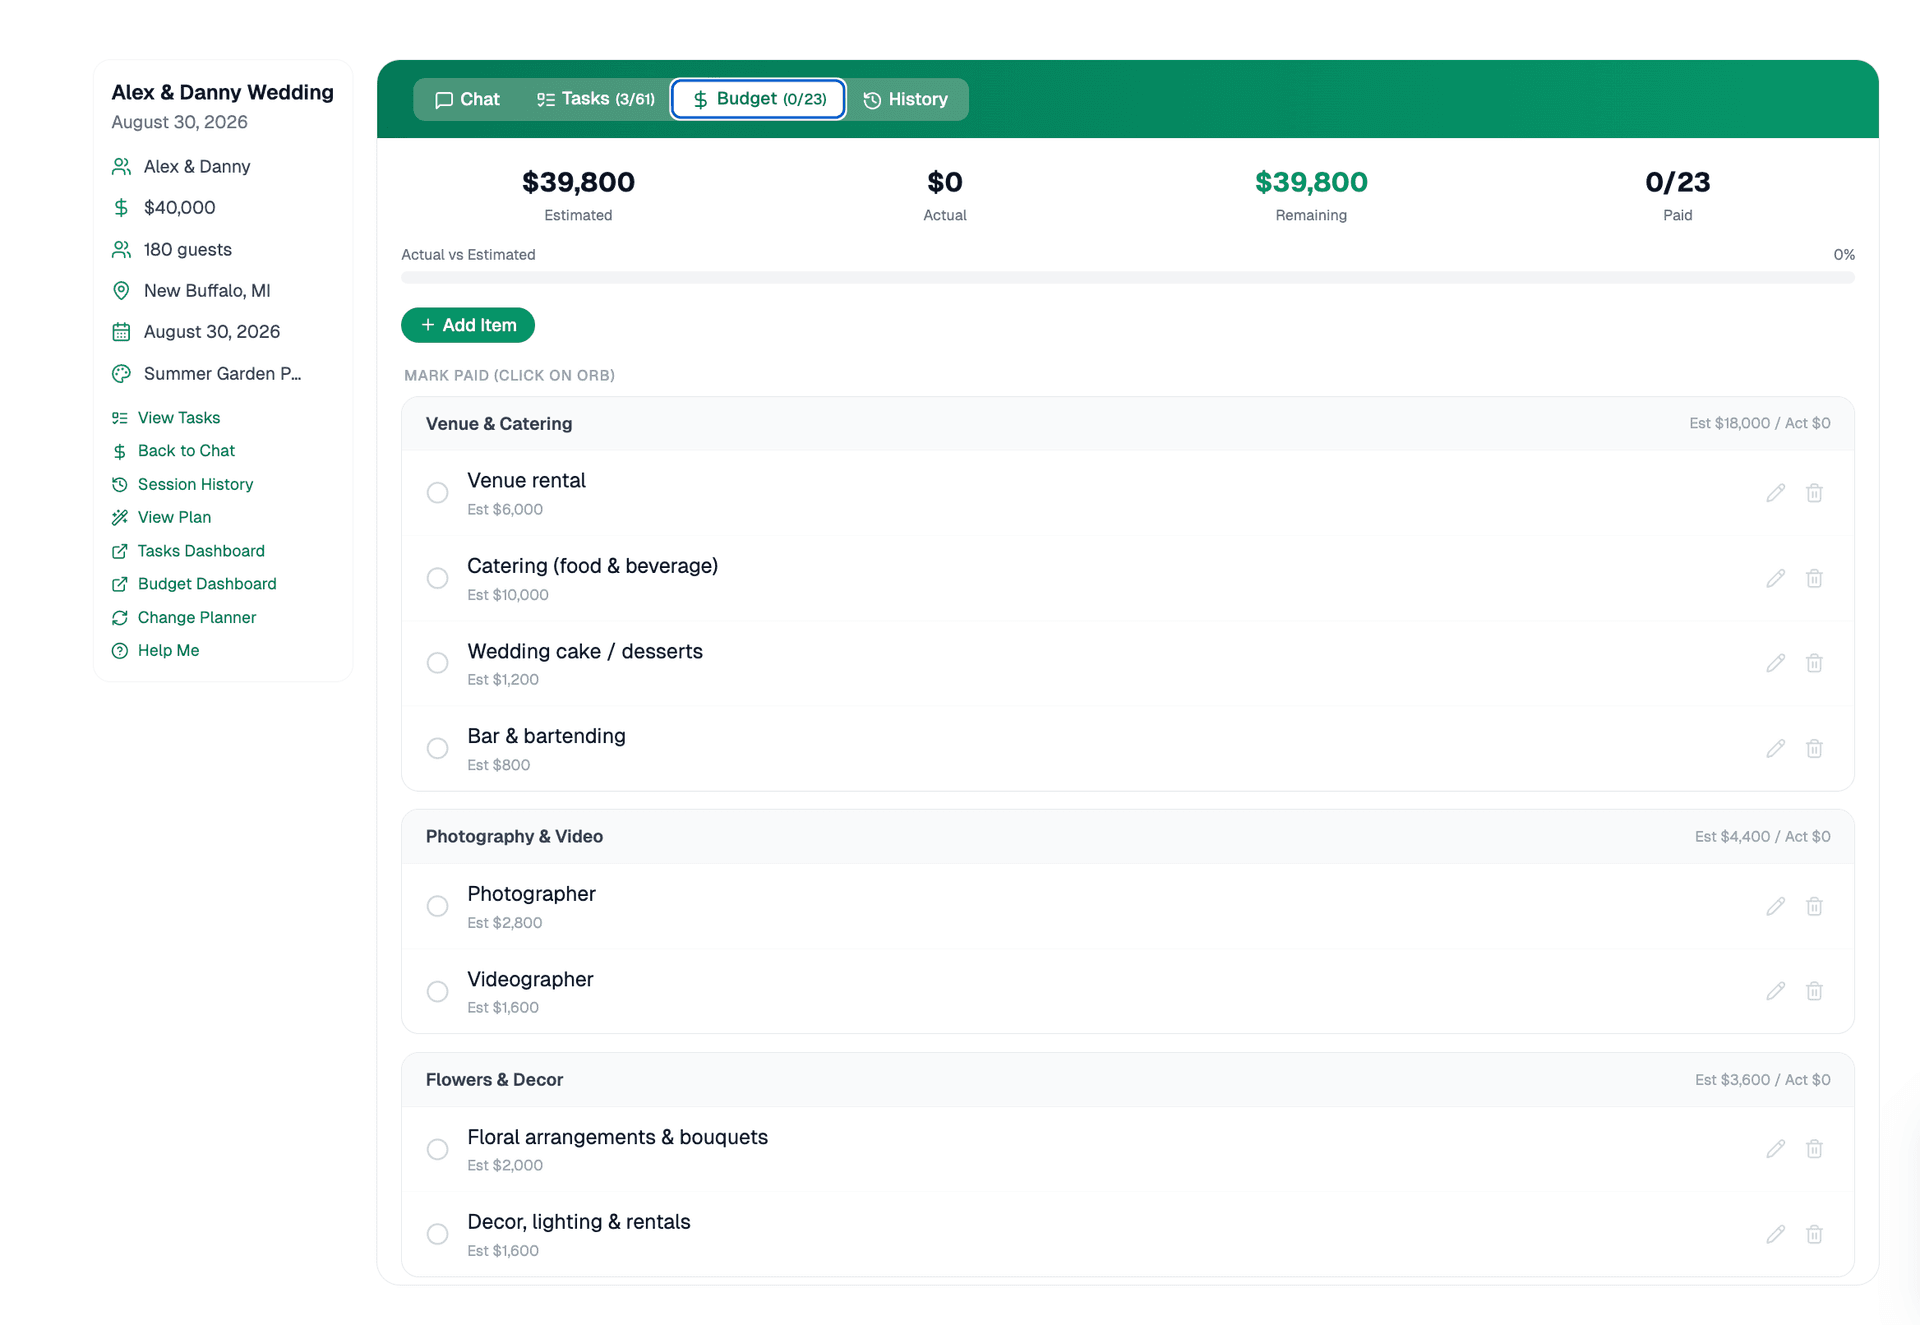1920x1325 pixels.
Task: Click the trash icon for Videographer
Action: (1815, 991)
